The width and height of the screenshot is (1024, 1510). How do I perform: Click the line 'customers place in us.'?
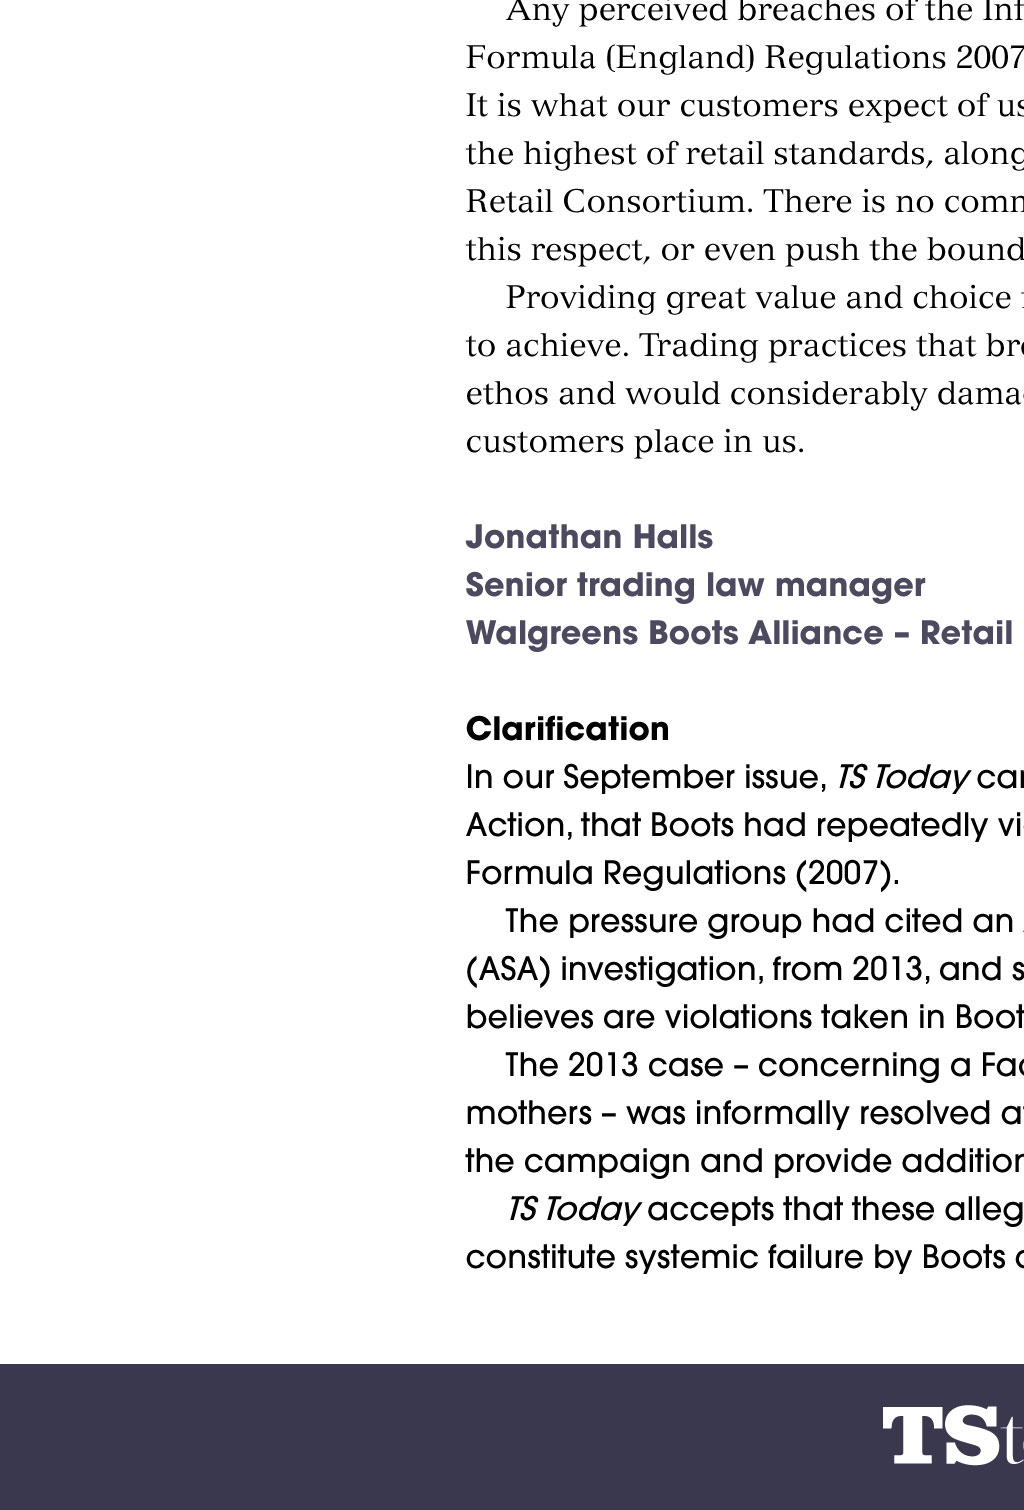[635, 441]
